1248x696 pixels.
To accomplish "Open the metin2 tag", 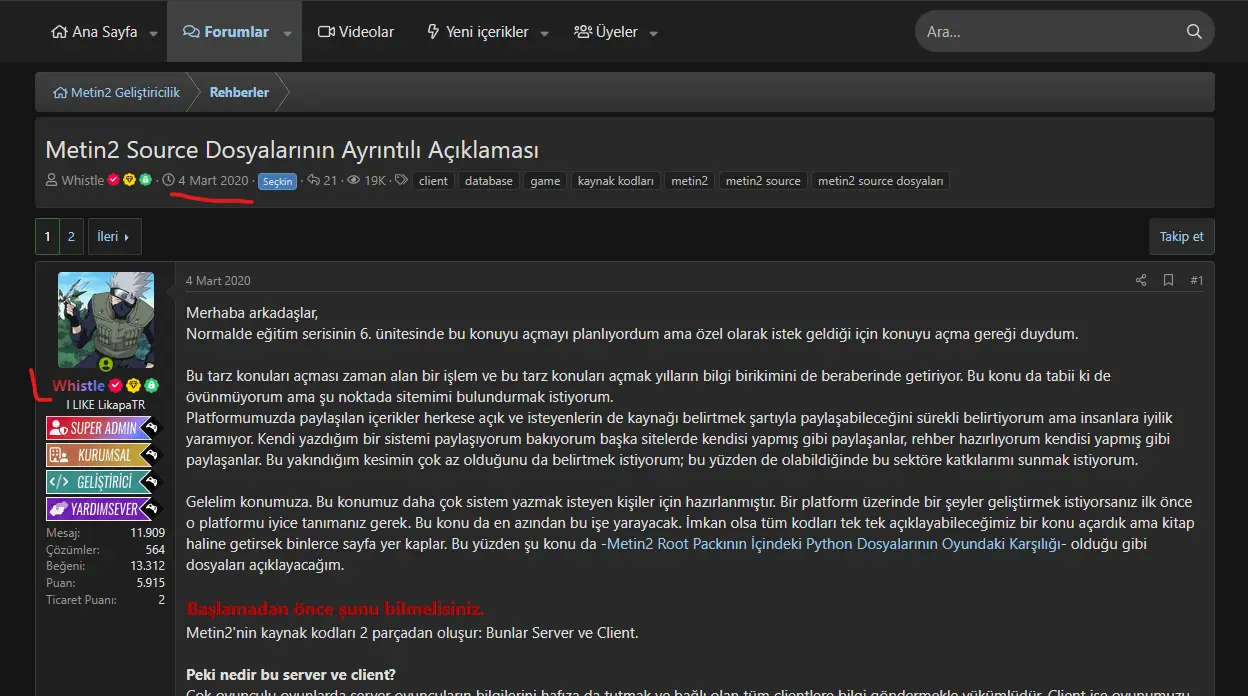I will 690,181.
